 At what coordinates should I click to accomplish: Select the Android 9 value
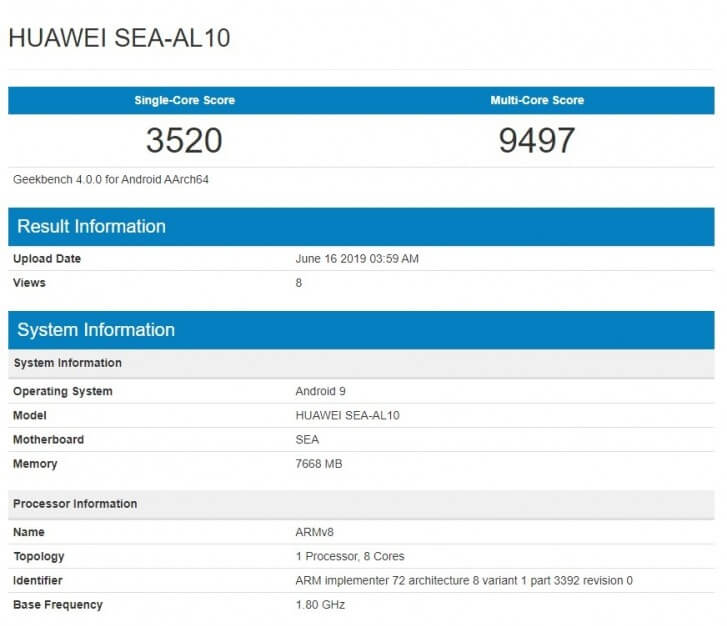[320, 391]
